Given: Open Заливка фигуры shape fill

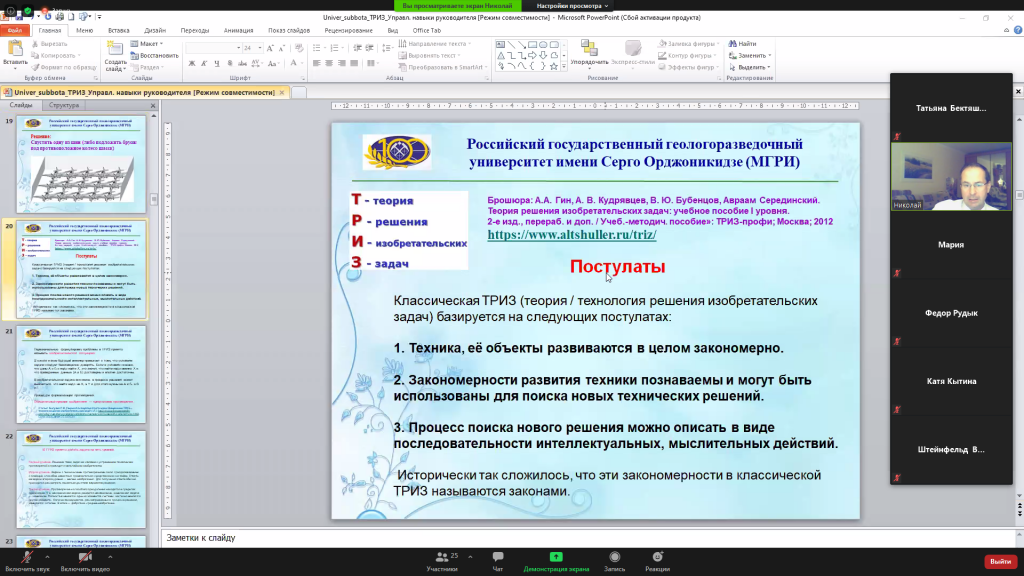Looking at the screenshot, I should point(688,44).
